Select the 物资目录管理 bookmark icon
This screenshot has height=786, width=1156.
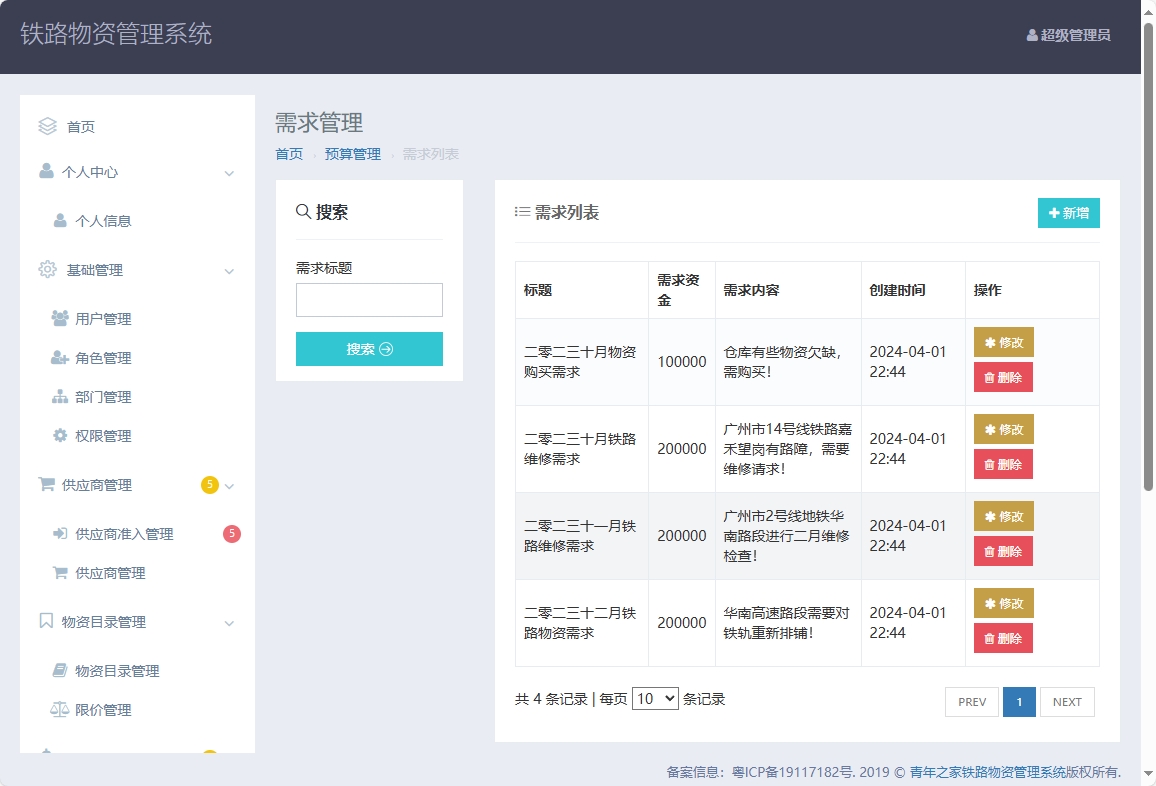(x=46, y=621)
